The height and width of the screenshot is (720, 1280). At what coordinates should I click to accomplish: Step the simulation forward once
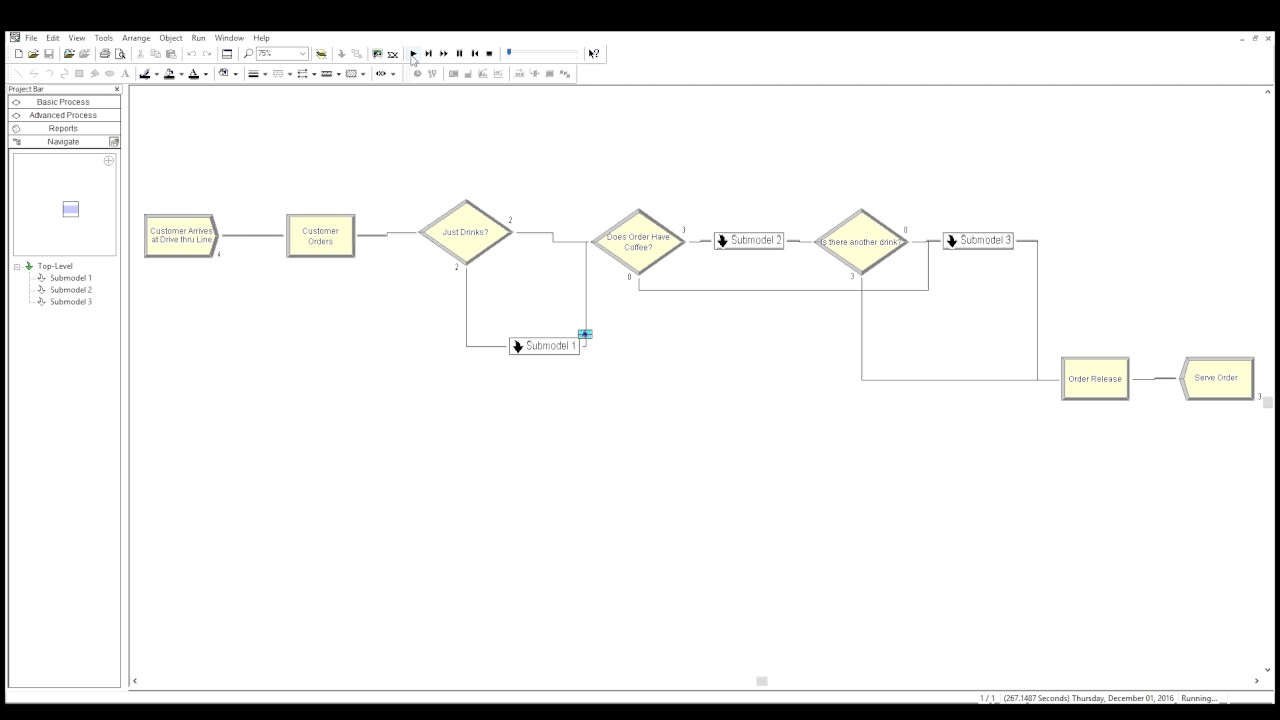coord(428,54)
